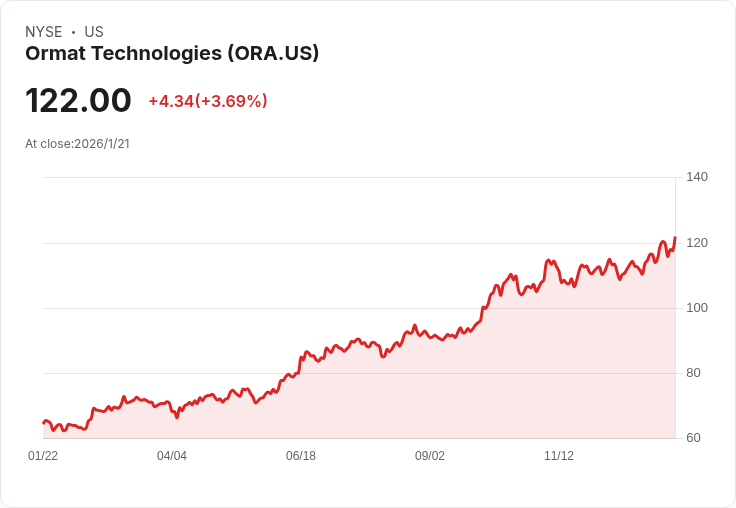Click the latest endpoint of the red price line
The width and height of the screenshot is (736, 508).
tap(675, 238)
